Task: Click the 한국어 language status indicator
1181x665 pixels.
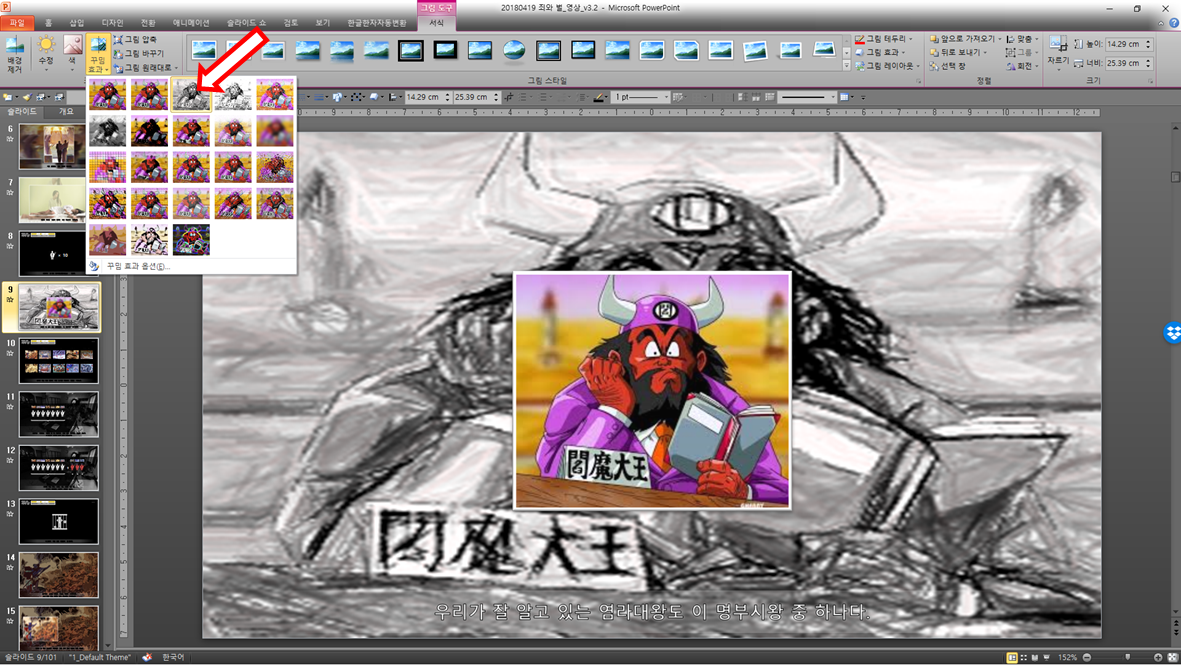Action: coord(173,657)
